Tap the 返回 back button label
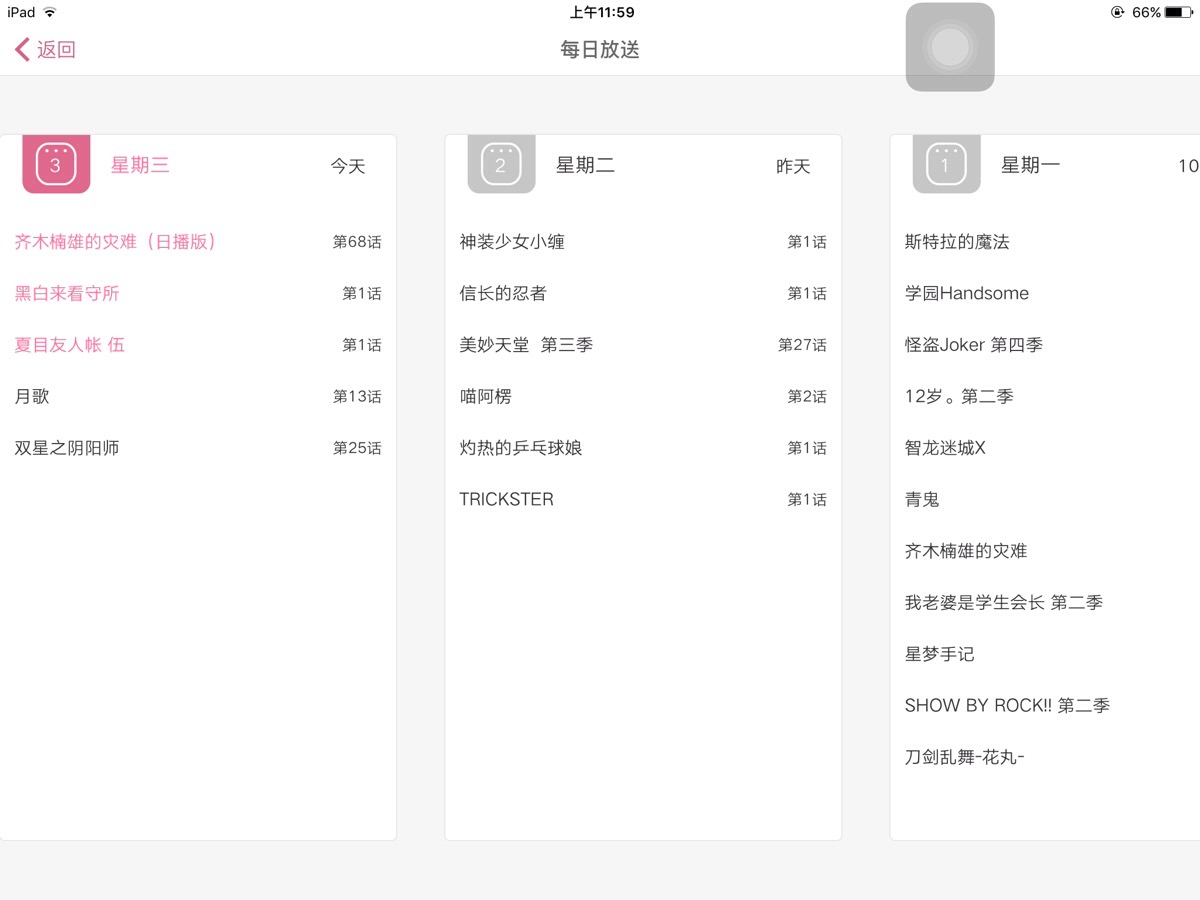 pos(57,50)
